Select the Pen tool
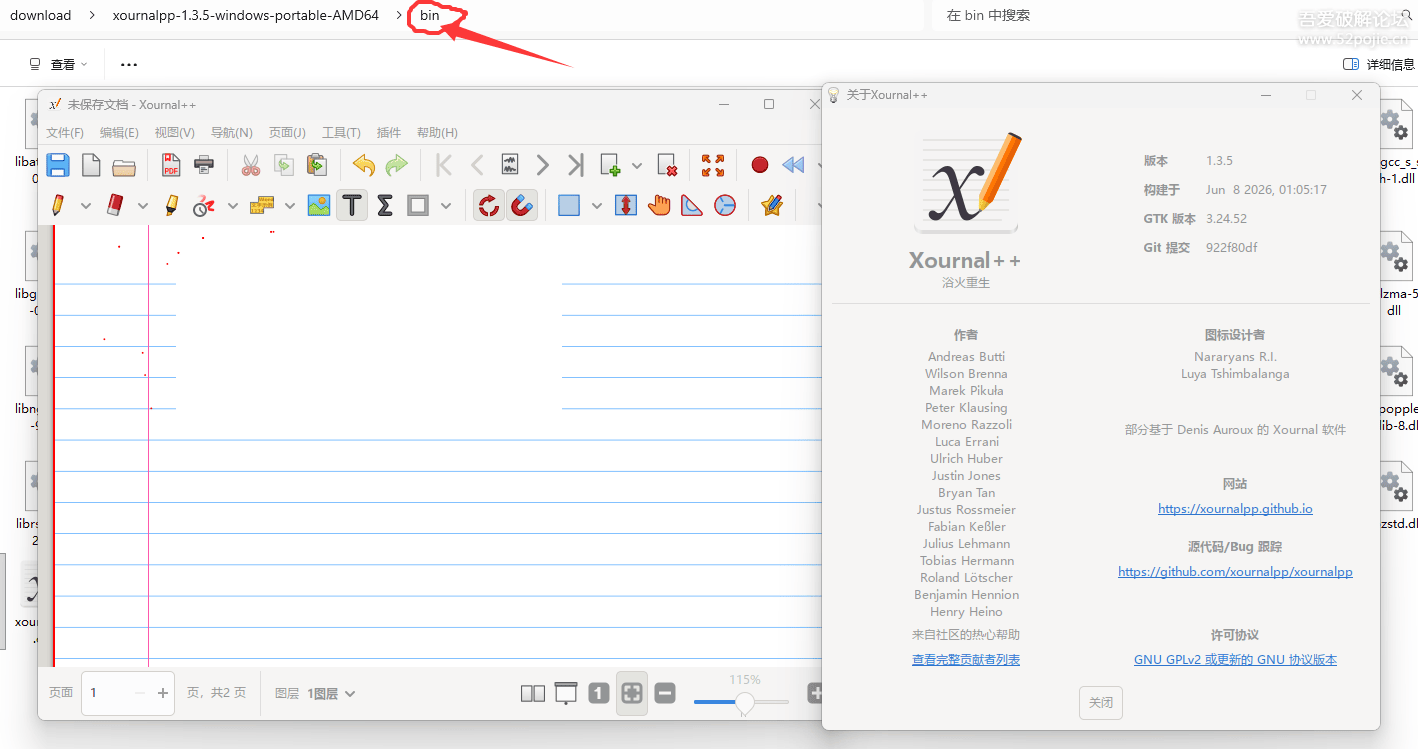Viewport: 1418px width, 749px height. coord(58,205)
